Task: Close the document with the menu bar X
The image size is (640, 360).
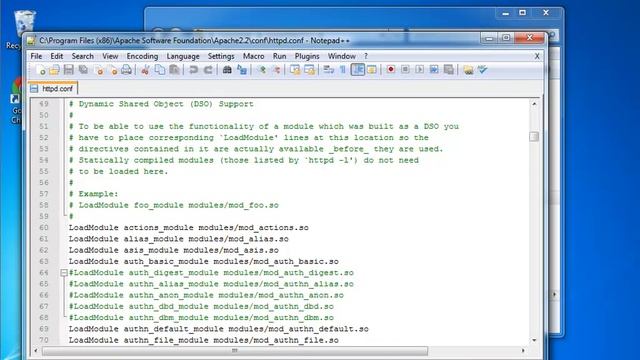Action: tap(537, 56)
